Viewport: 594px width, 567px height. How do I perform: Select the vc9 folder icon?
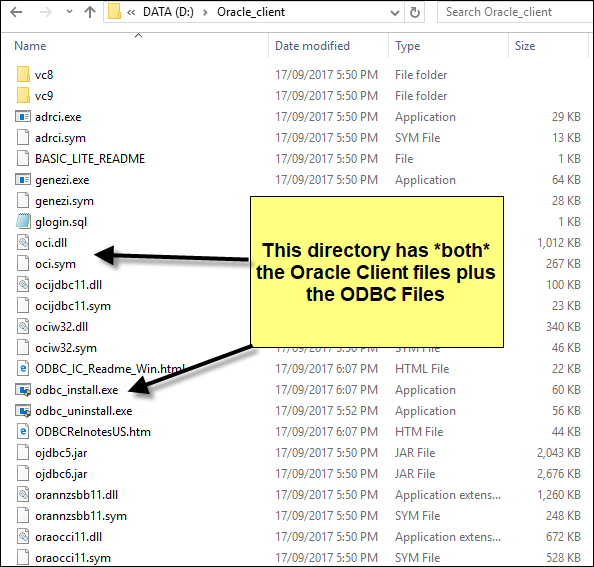pyautogui.click(x=23, y=95)
